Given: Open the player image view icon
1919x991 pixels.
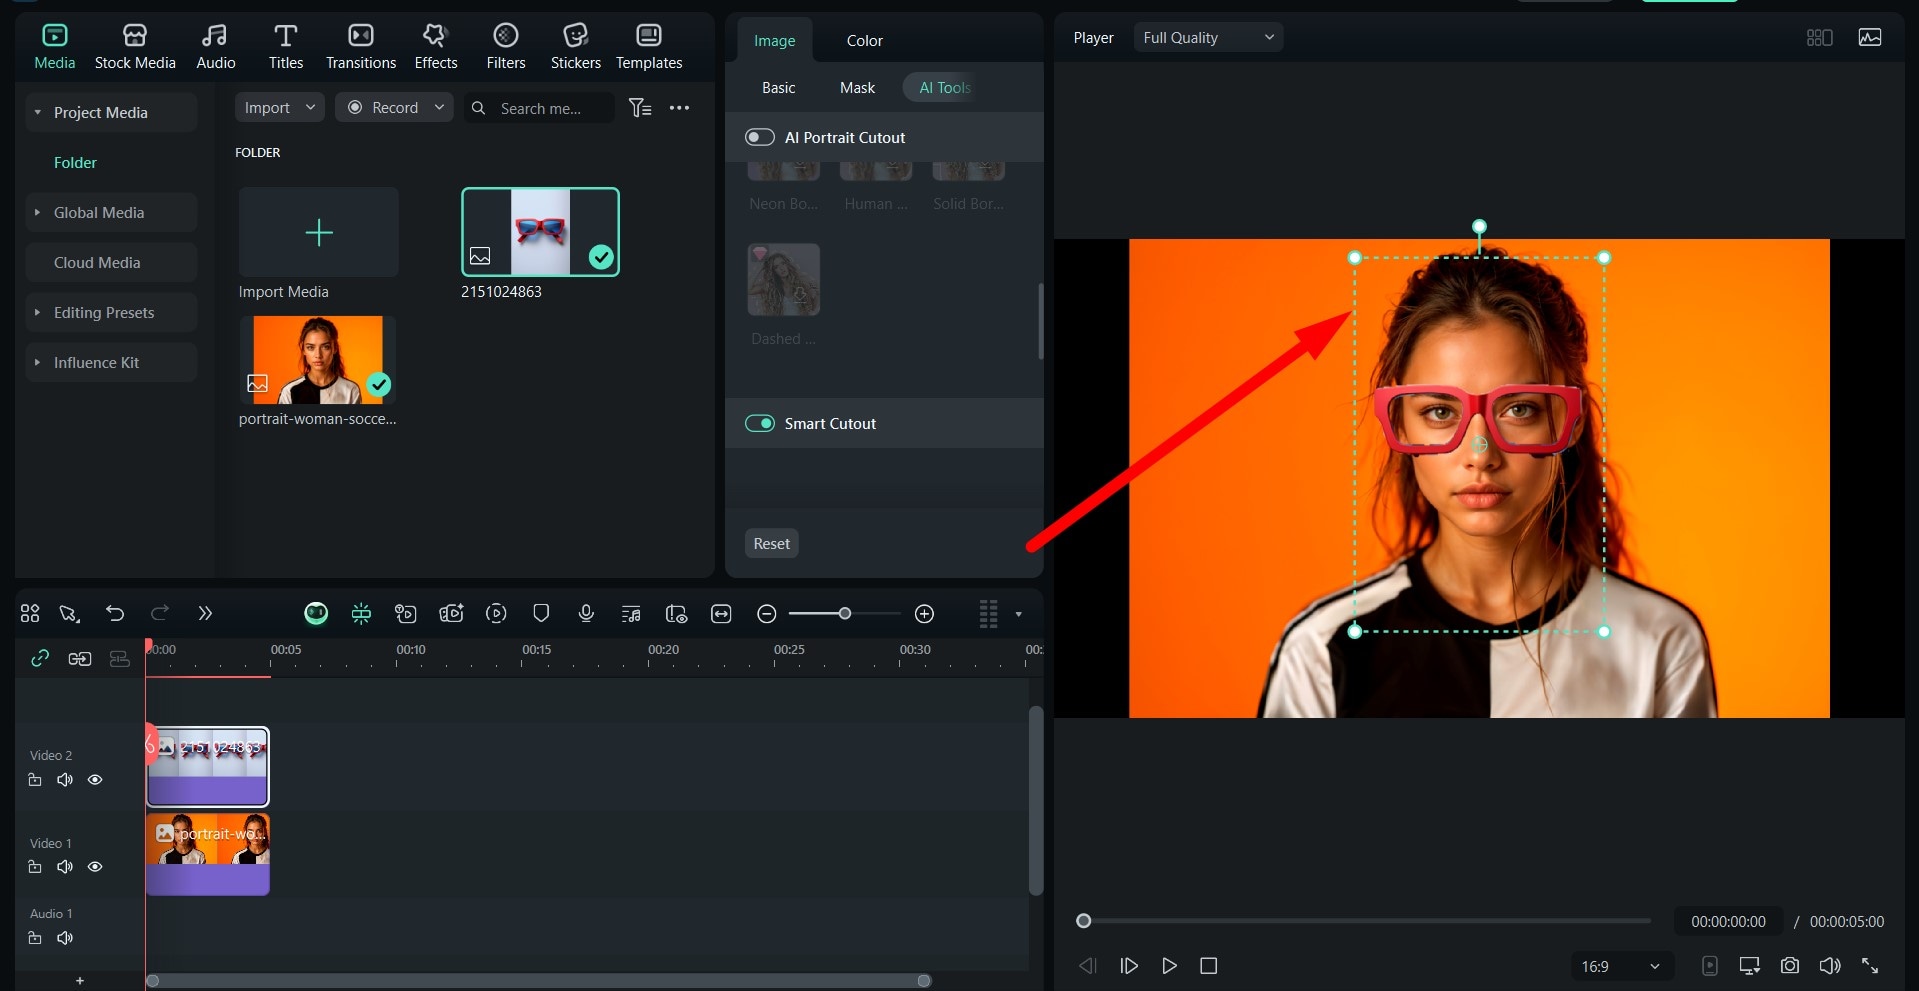Looking at the screenshot, I should (1870, 37).
